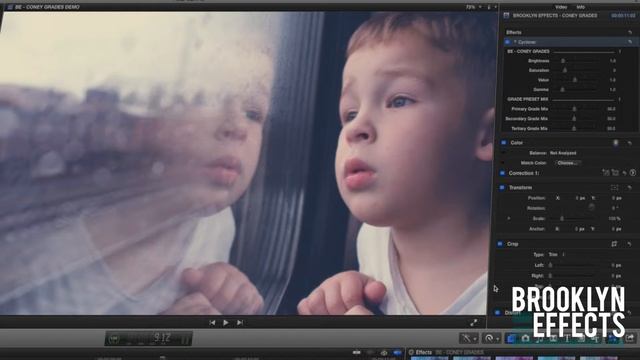Show Crop onscreen controls icon
The height and width of the screenshot is (360, 640).
pos(614,244)
